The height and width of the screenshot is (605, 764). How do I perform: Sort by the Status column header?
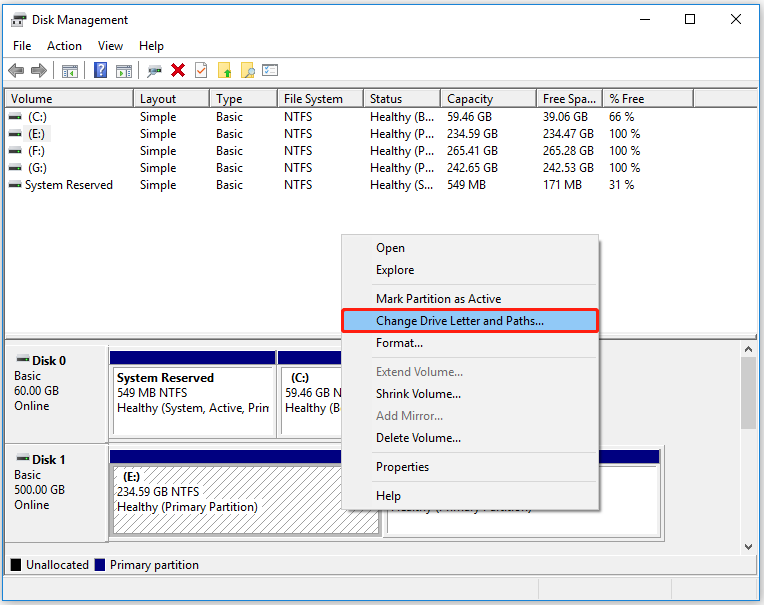(x=402, y=98)
